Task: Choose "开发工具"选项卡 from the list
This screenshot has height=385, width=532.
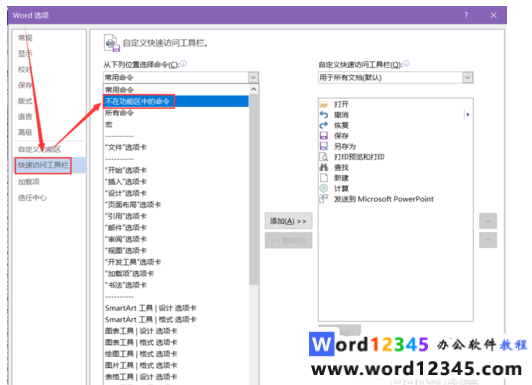Action: tap(176, 262)
